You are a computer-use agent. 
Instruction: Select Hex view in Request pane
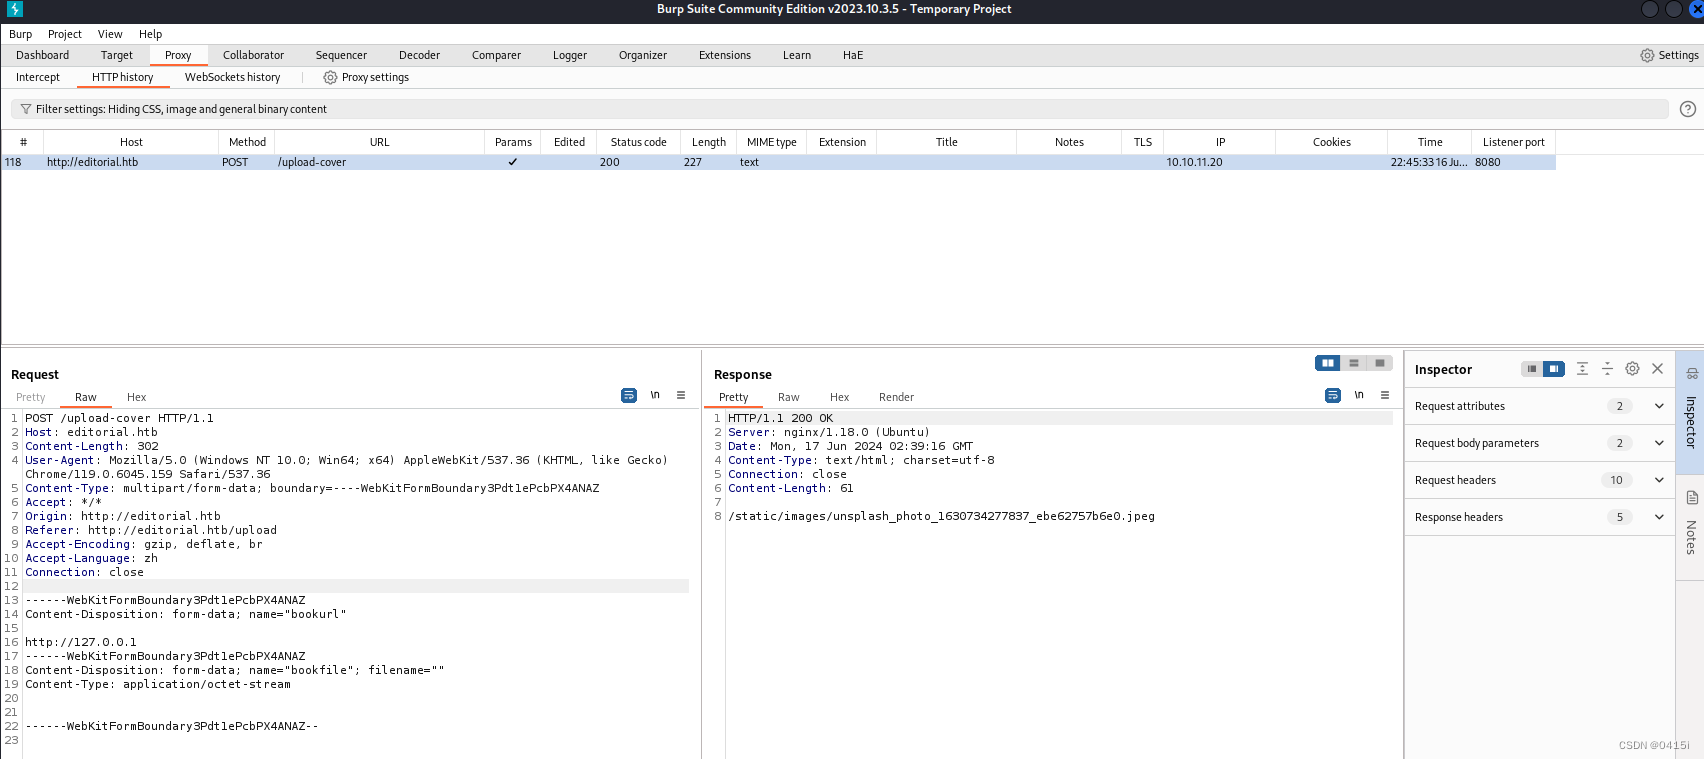click(x=137, y=397)
